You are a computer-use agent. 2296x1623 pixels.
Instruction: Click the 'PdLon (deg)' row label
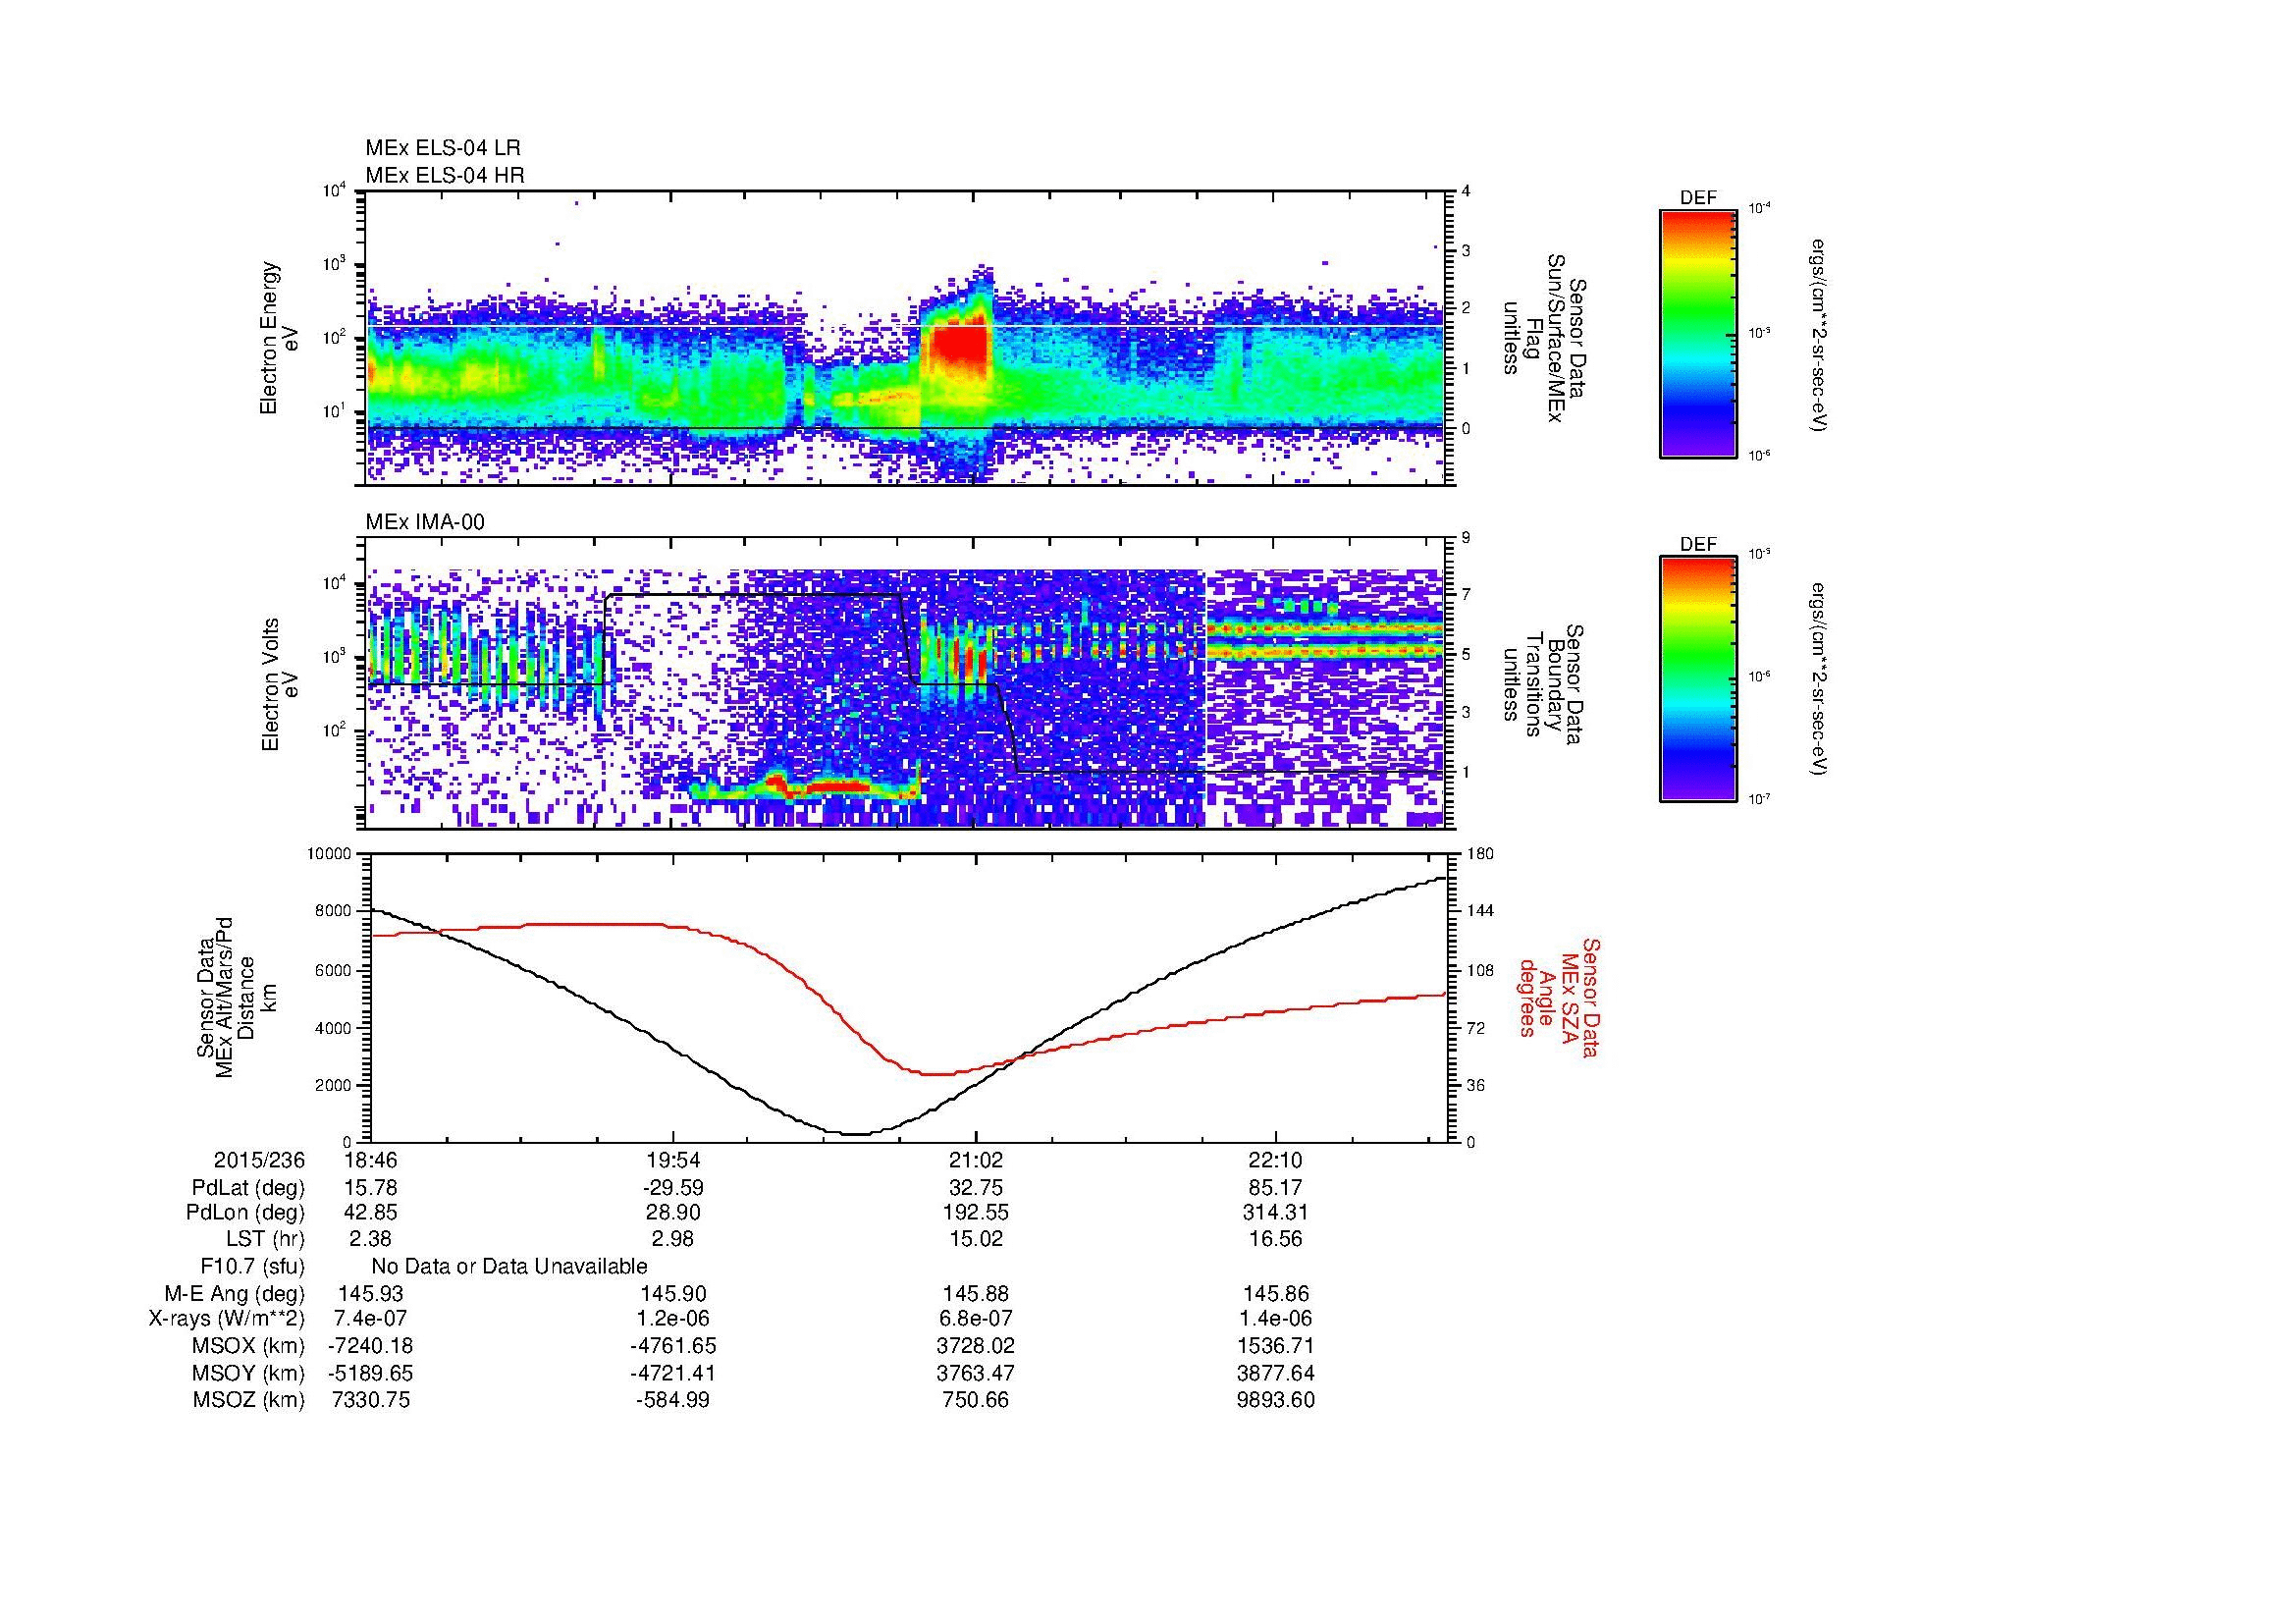pyautogui.click(x=246, y=1213)
